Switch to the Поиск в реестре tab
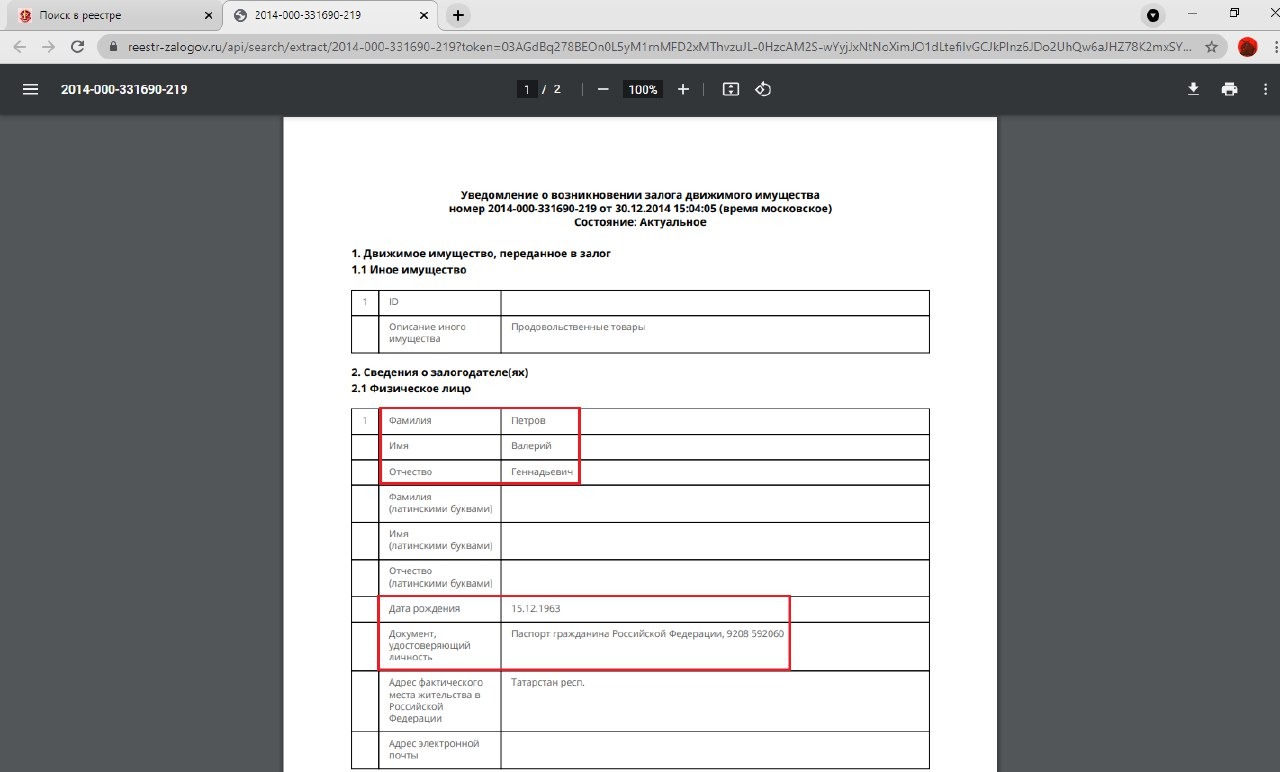This screenshot has height=772, width=1280. (x=111, y=16)
